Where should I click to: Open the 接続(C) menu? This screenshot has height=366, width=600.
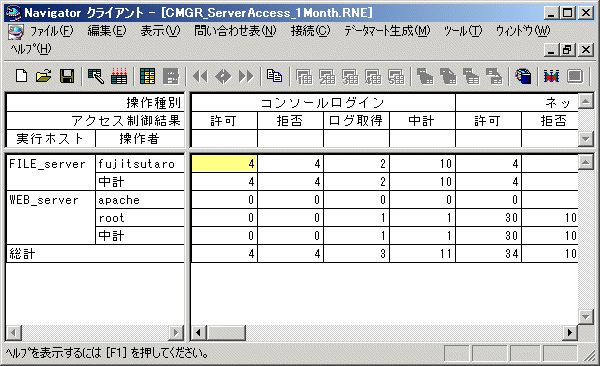pos(310,31)
